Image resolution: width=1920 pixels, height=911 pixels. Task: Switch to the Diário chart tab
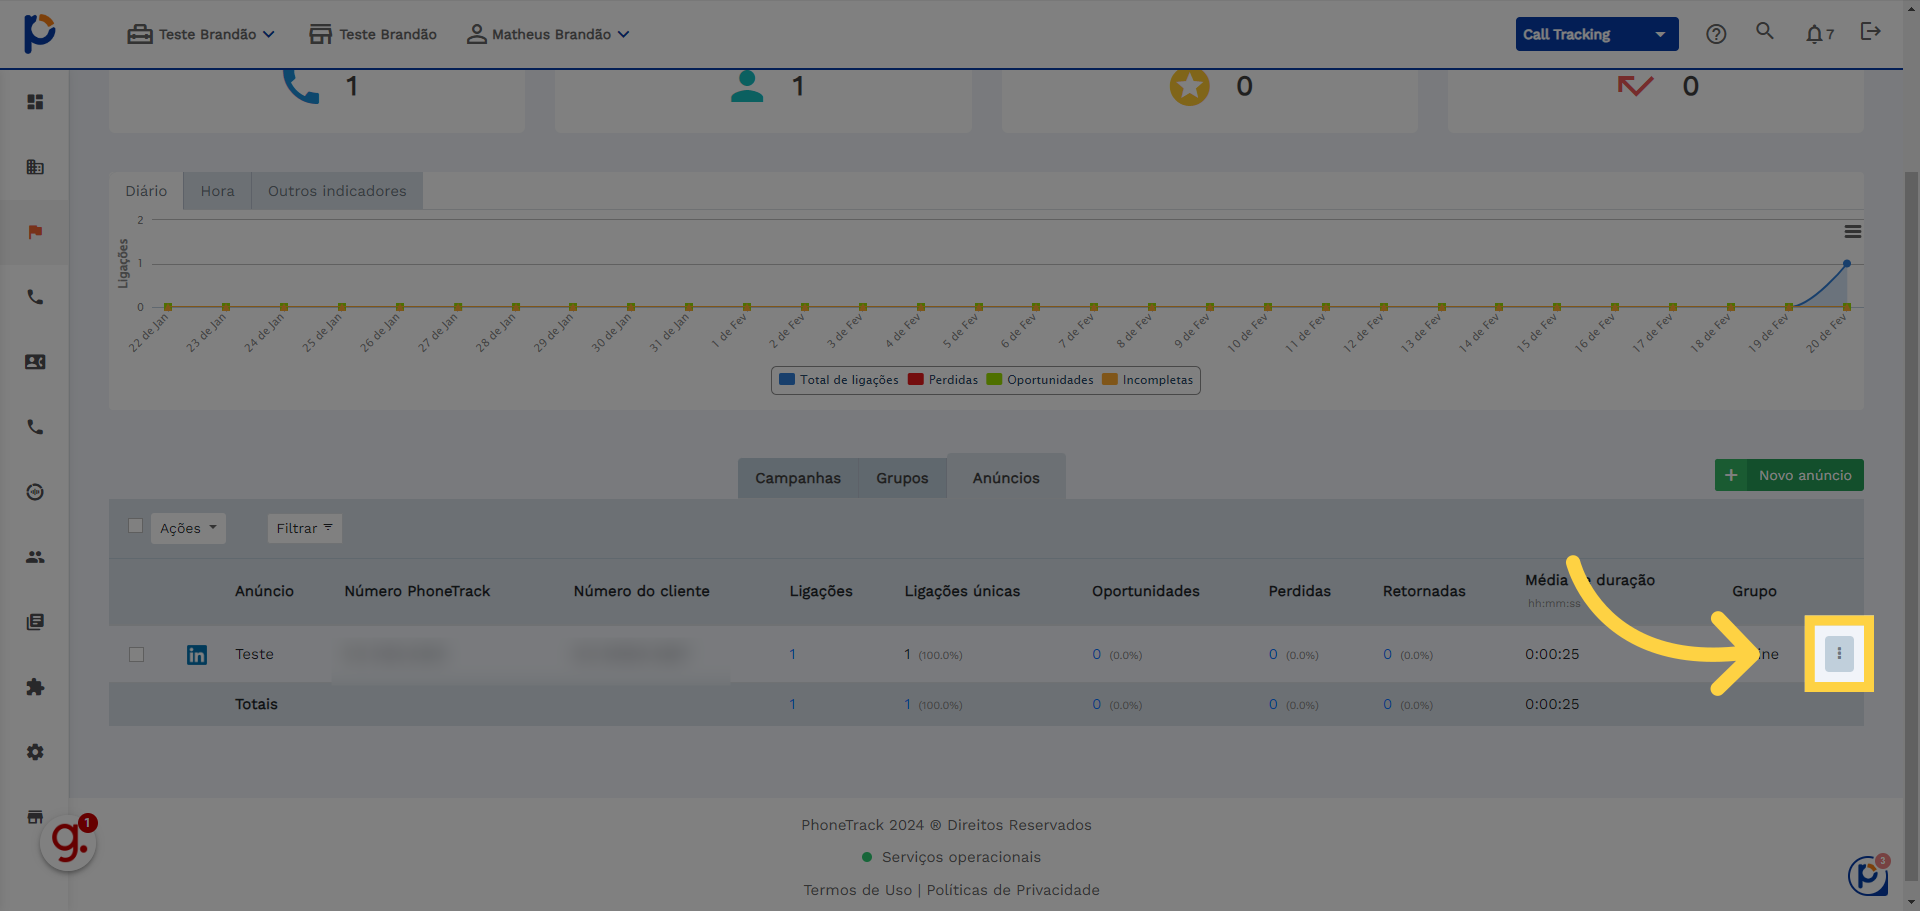click(146, 191)
